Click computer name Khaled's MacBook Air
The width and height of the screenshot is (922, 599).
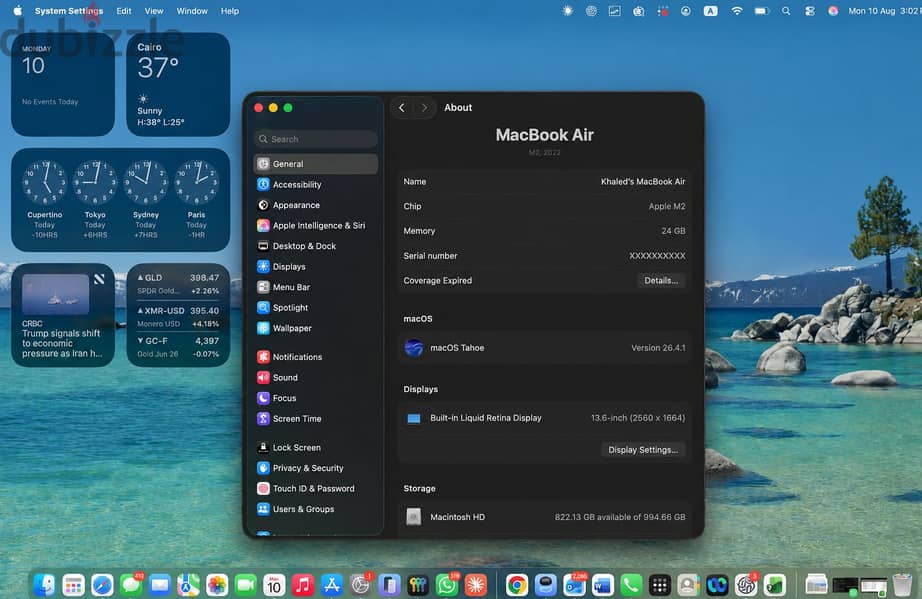click(x=643, y=182)
